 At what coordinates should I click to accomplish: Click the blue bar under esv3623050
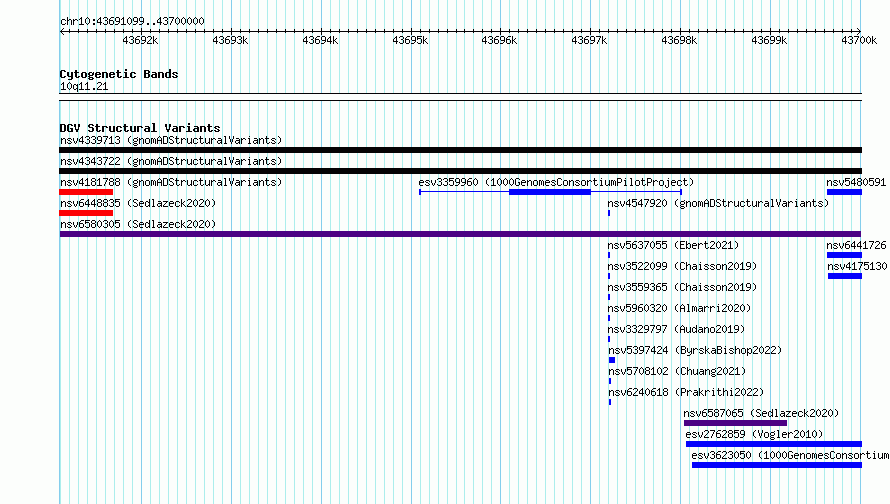[x=777, y=465]
